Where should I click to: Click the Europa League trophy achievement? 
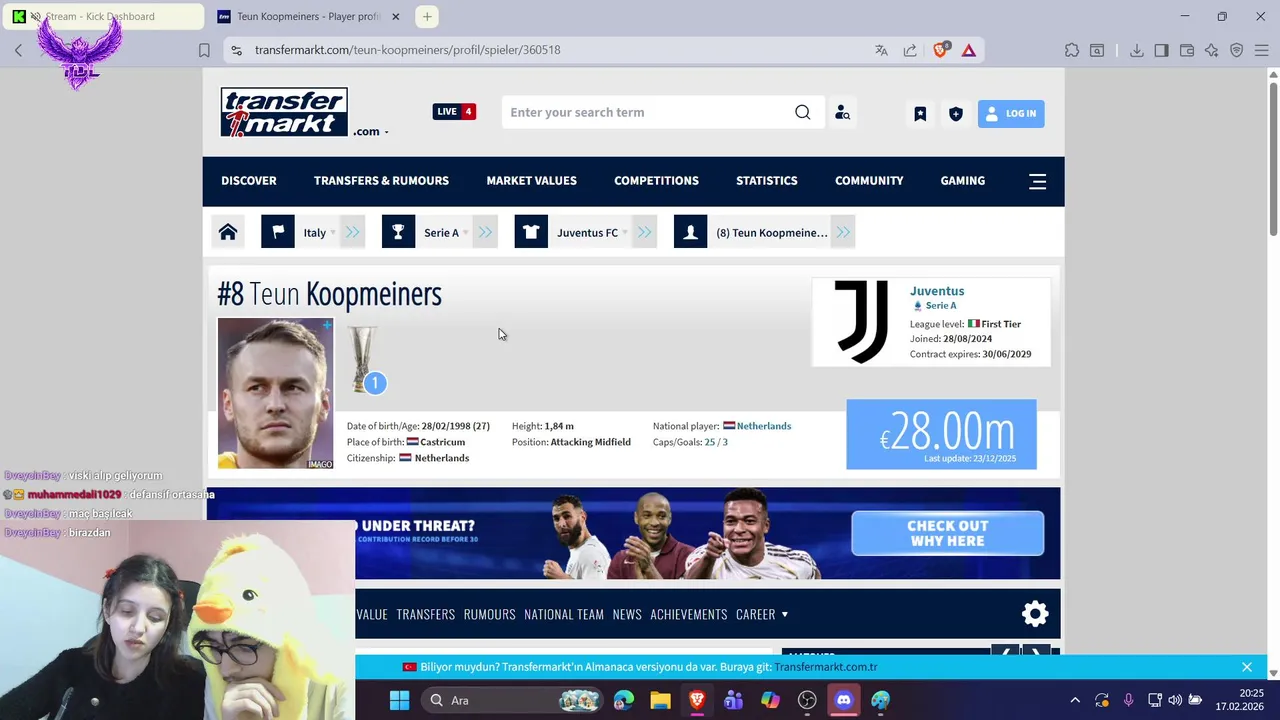coord(364,358)
